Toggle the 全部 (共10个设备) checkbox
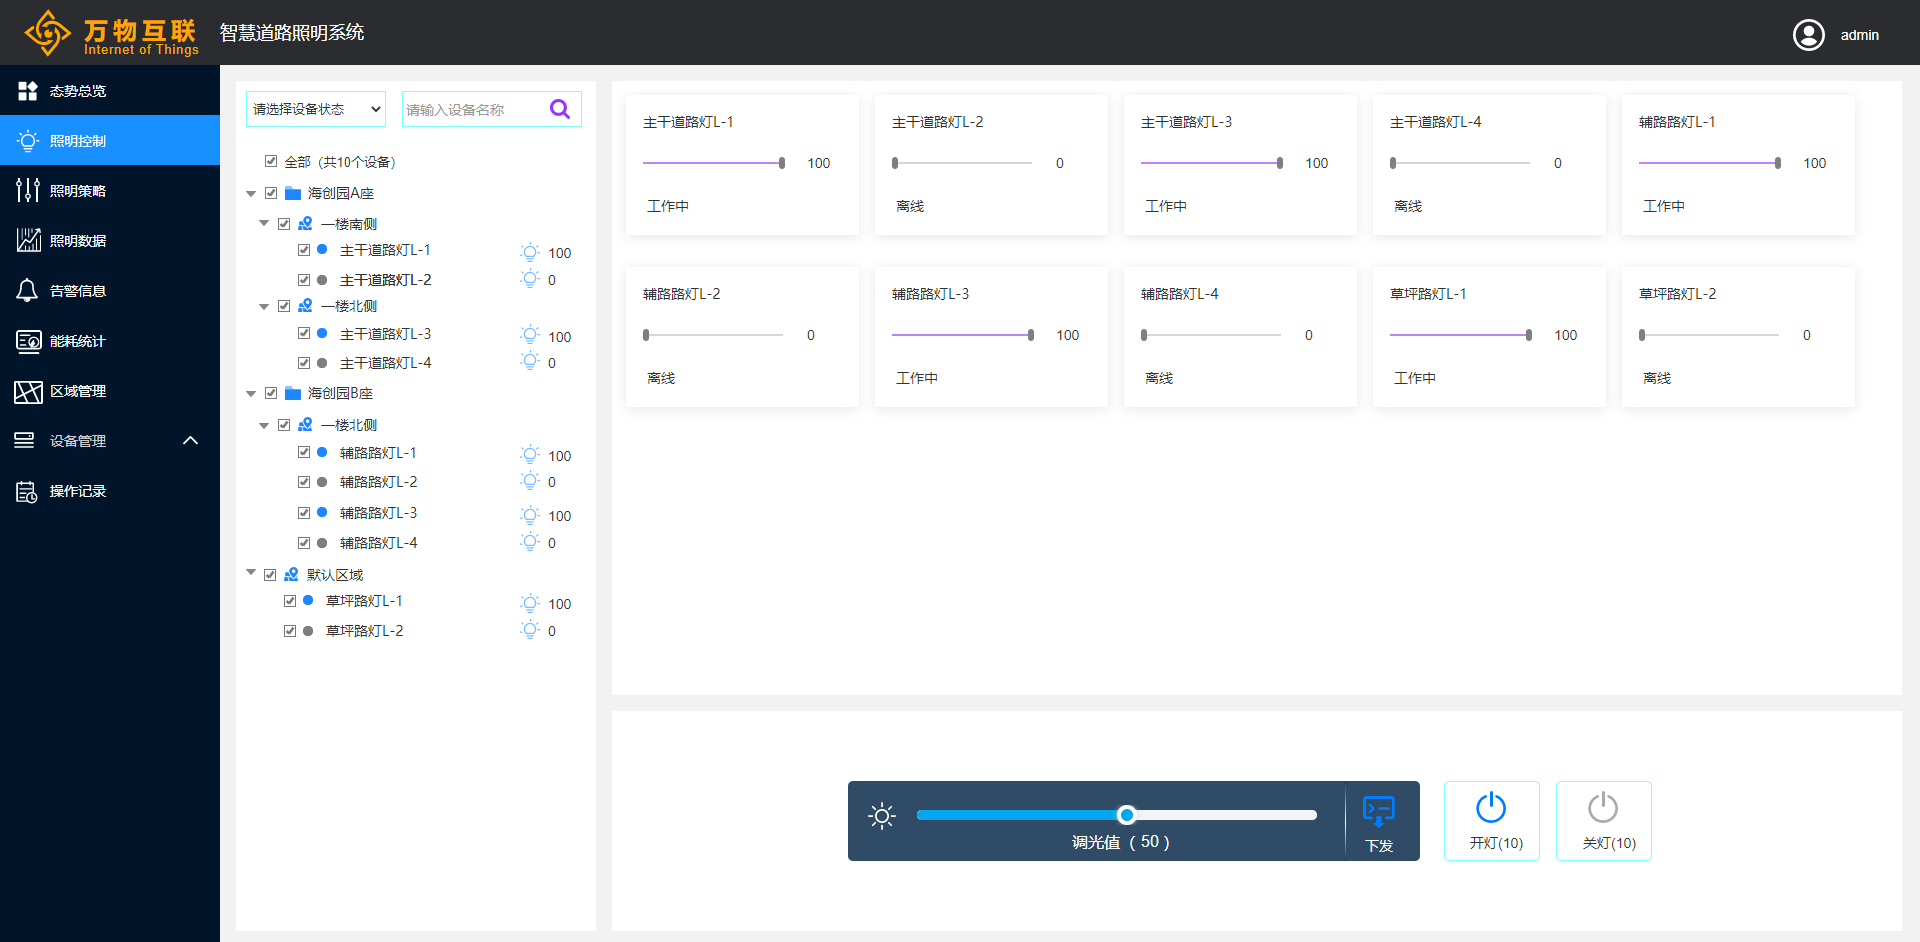1920x942 pixels. (x=271, y=161)
